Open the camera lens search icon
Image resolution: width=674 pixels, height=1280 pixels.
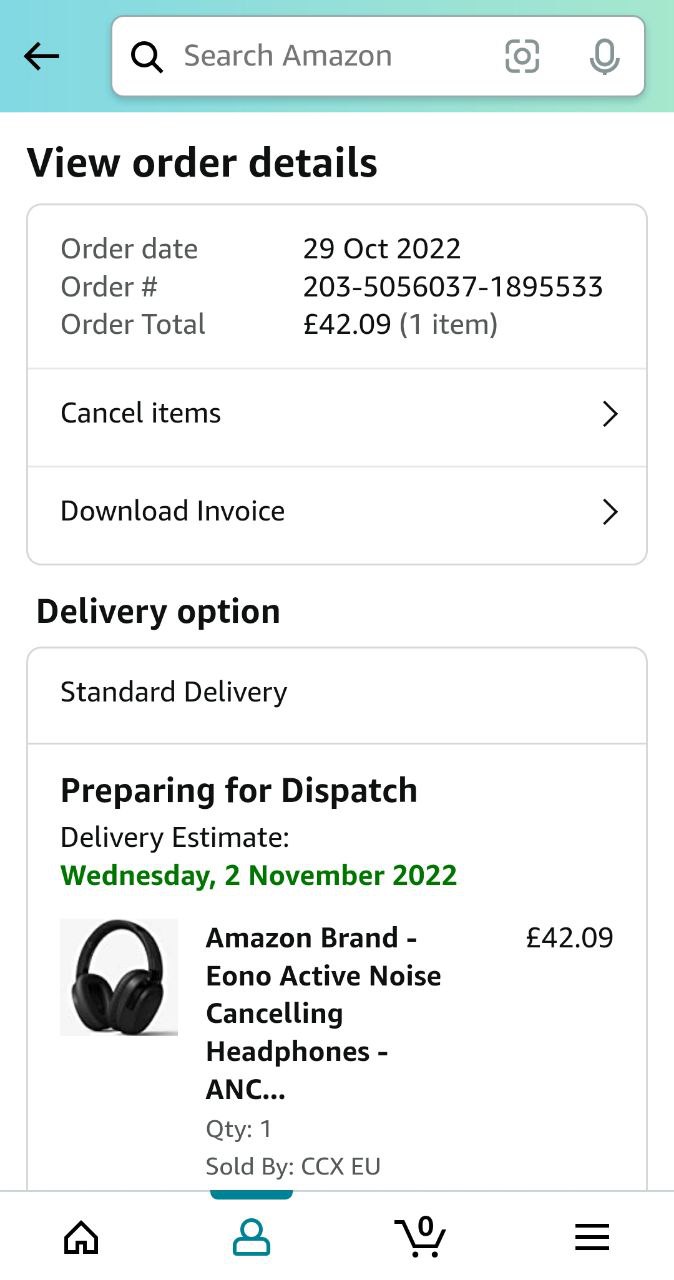point(522,57)
